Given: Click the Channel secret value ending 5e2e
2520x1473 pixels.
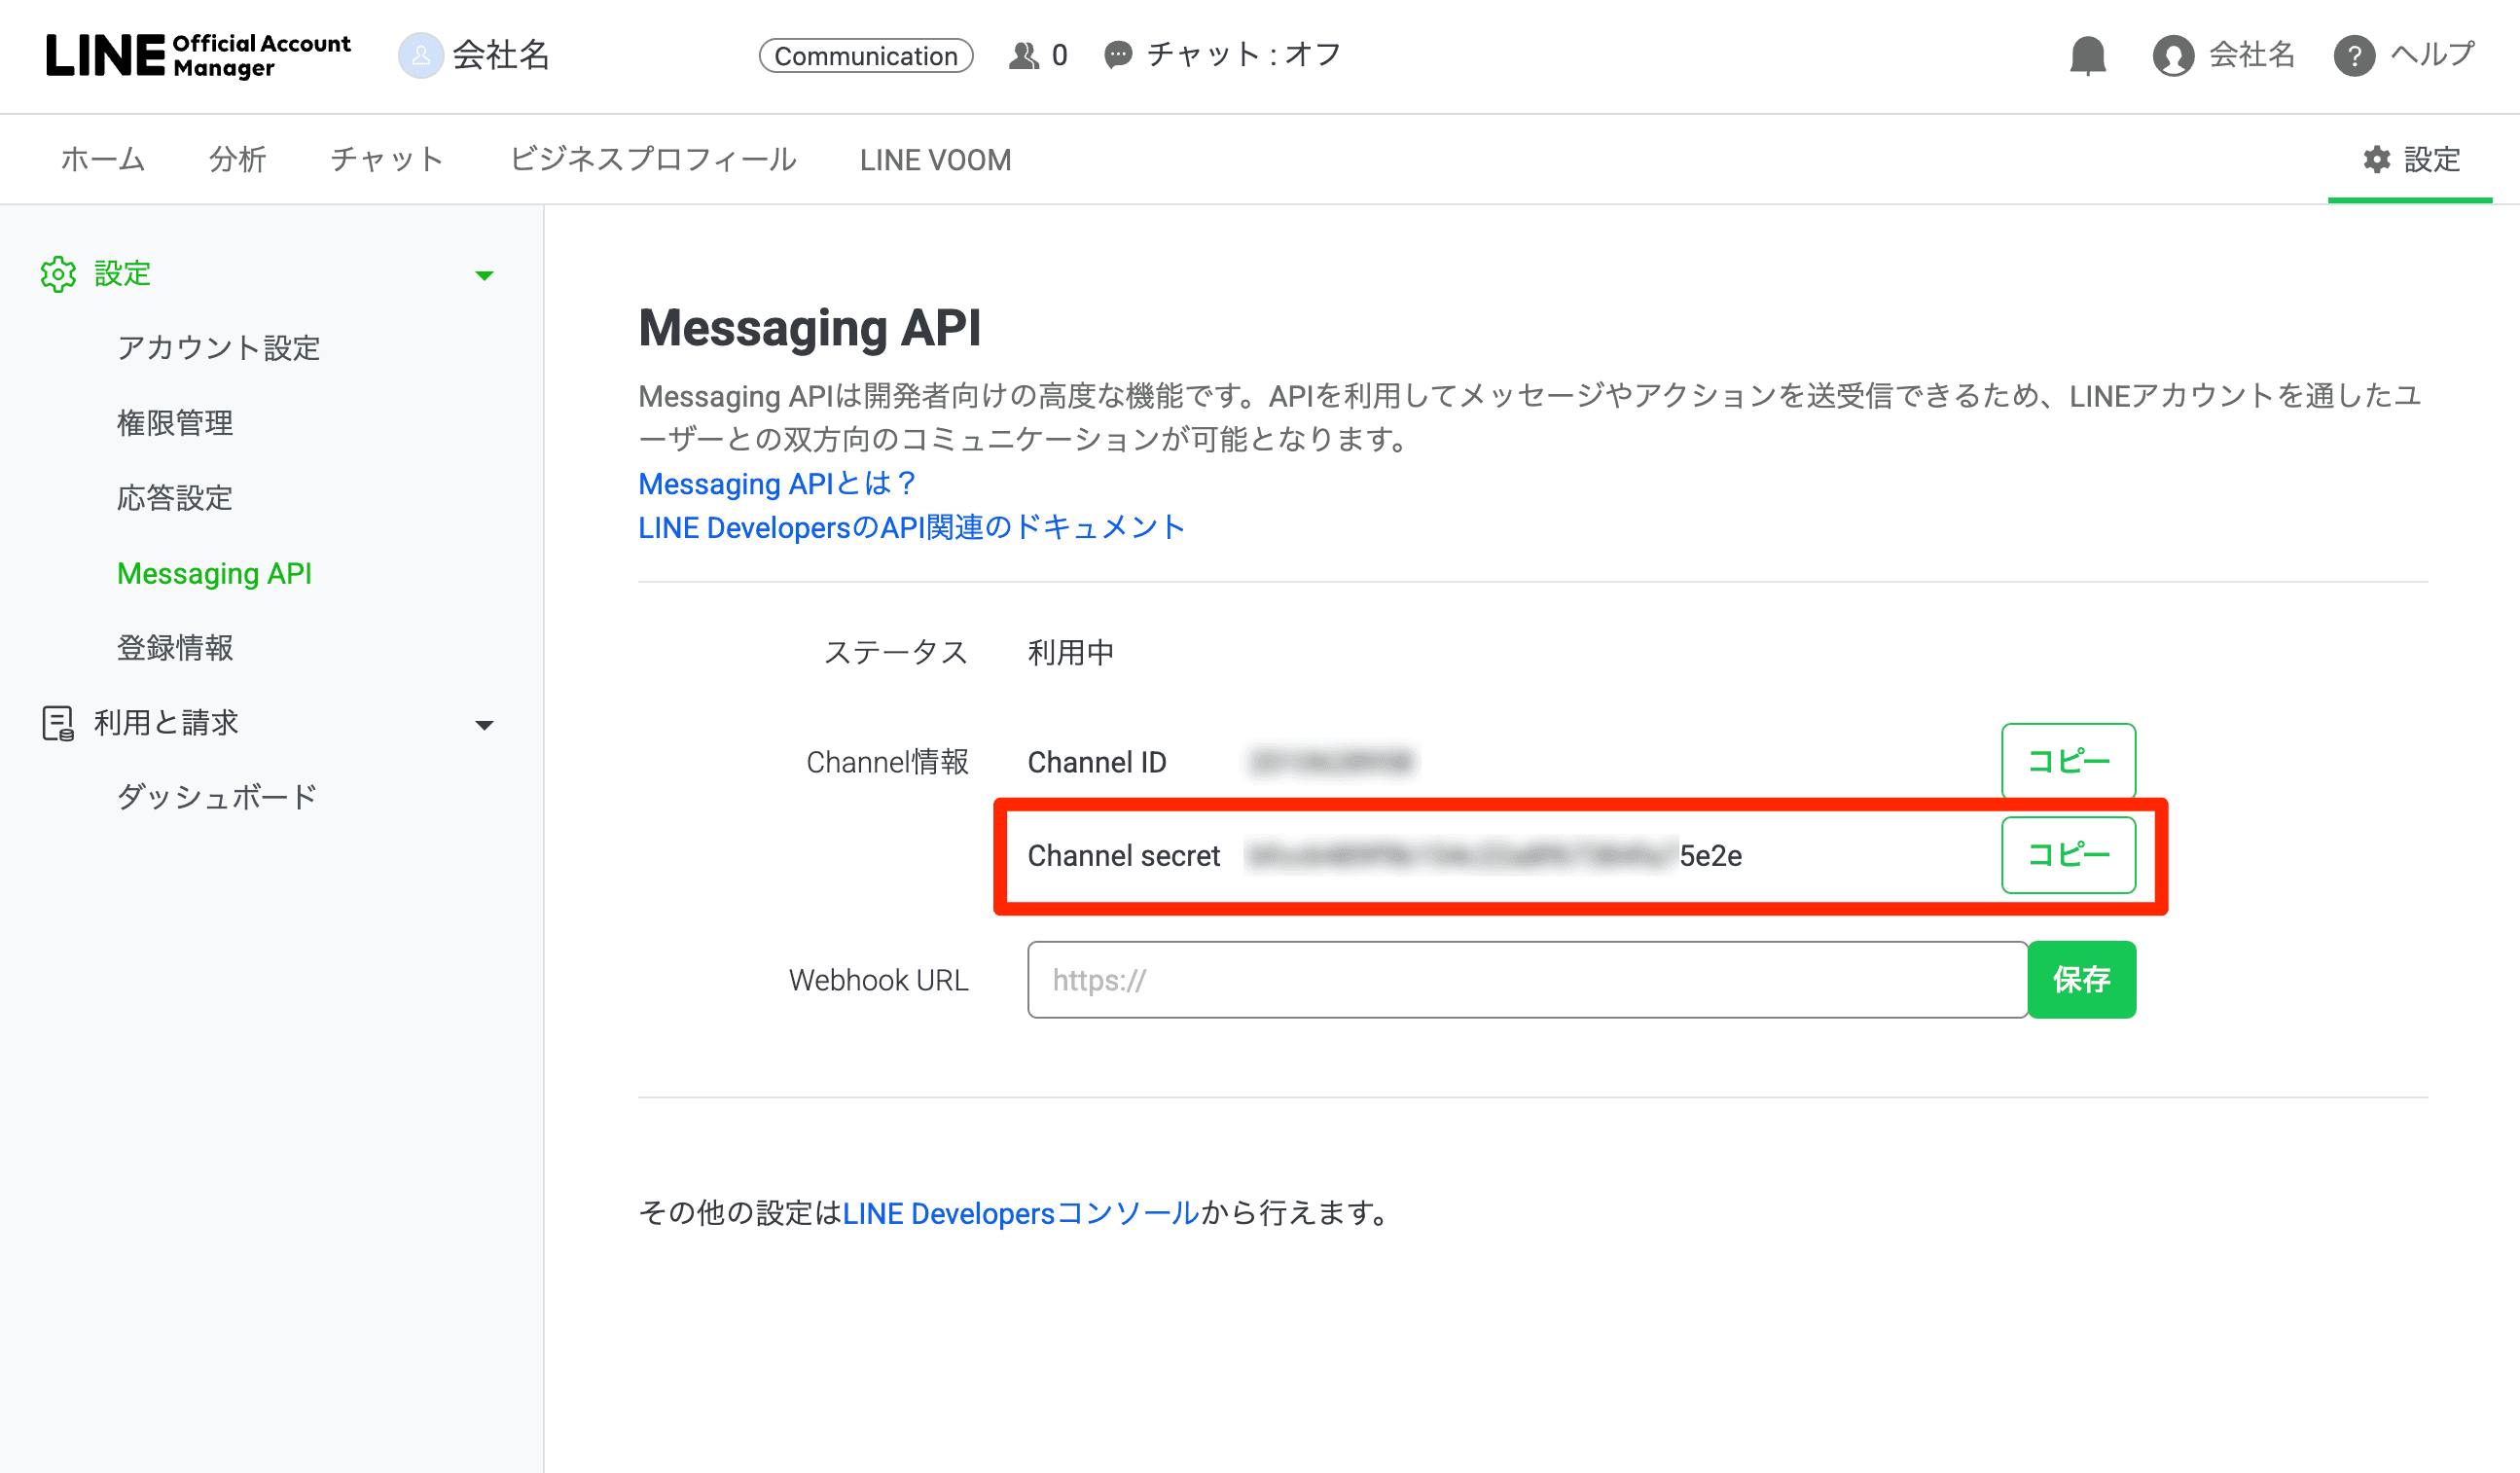Looking at the screenshot, I should tap(1494, 856).
